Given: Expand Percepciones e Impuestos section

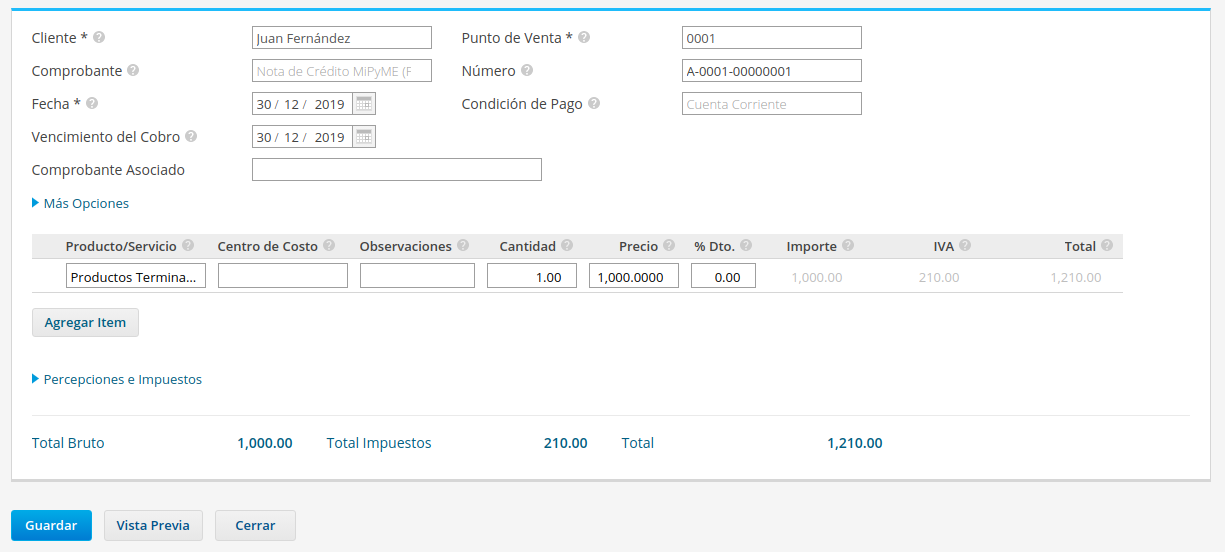Looking at the screenshot, I should pyautogui.click(x=117, y=380).
